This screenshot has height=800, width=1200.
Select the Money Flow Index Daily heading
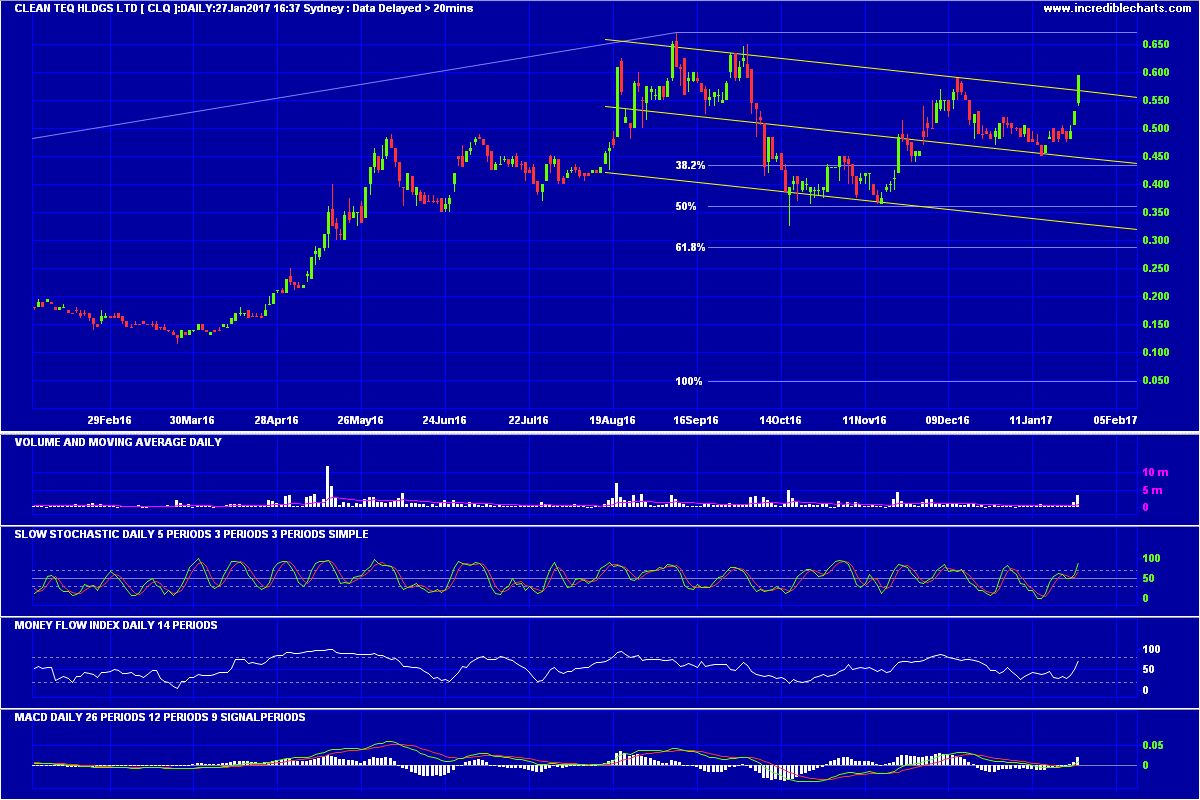point(116,626)
